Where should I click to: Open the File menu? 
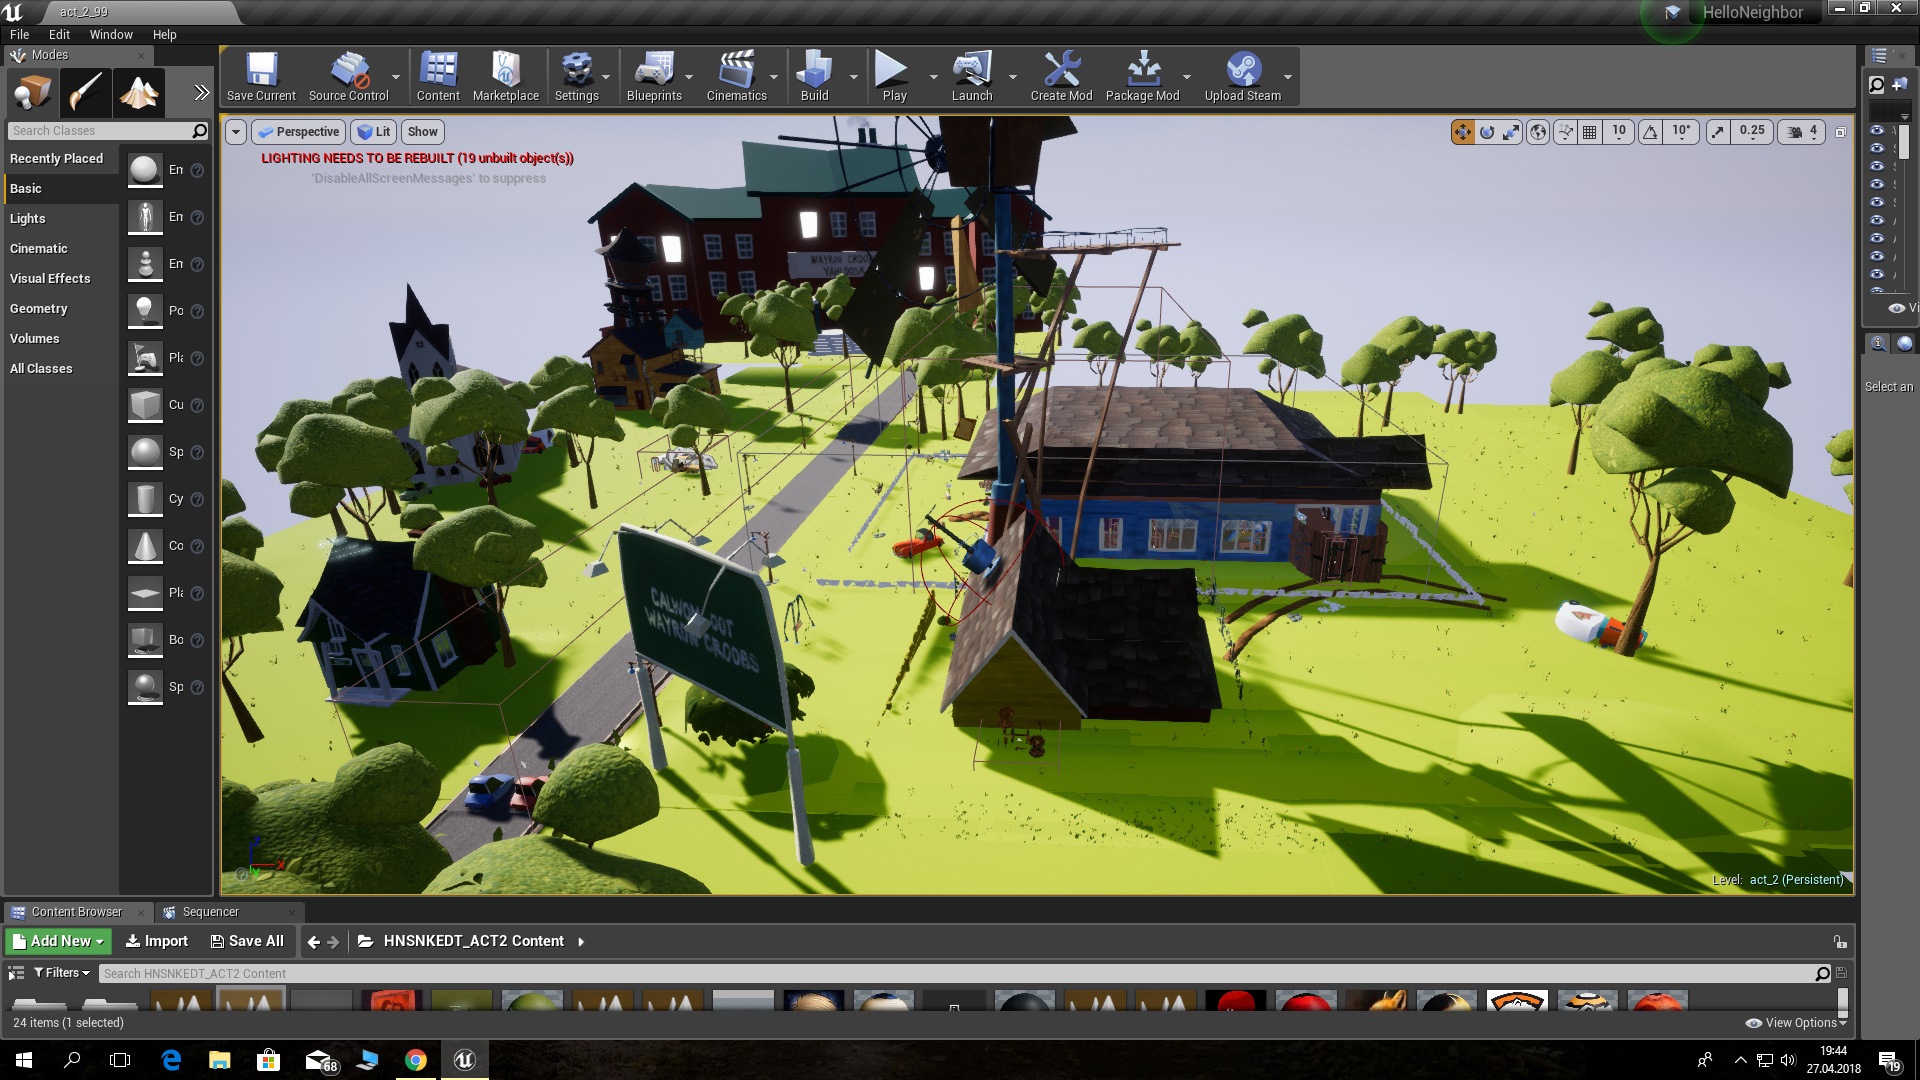pos(19,34)
